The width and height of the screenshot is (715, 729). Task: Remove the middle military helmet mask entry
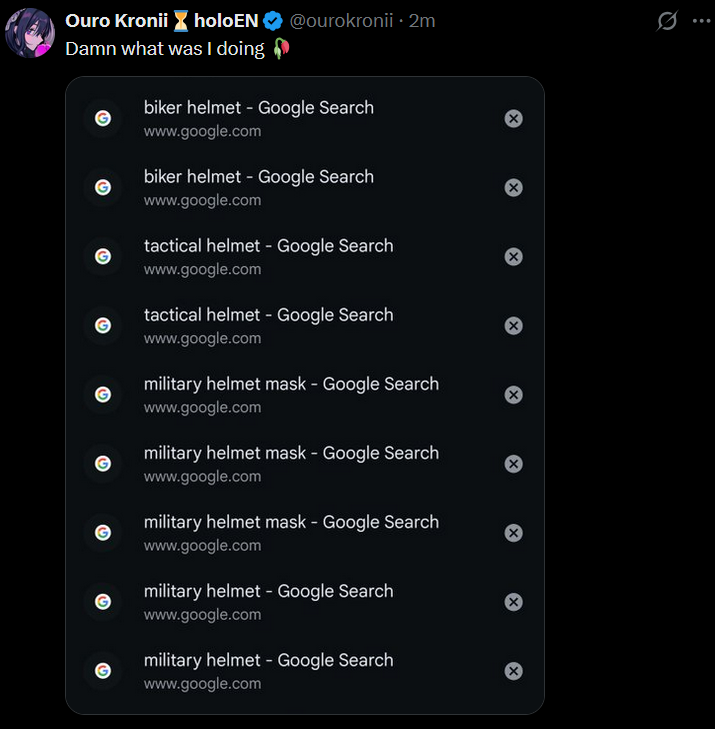tap(513, 464)
